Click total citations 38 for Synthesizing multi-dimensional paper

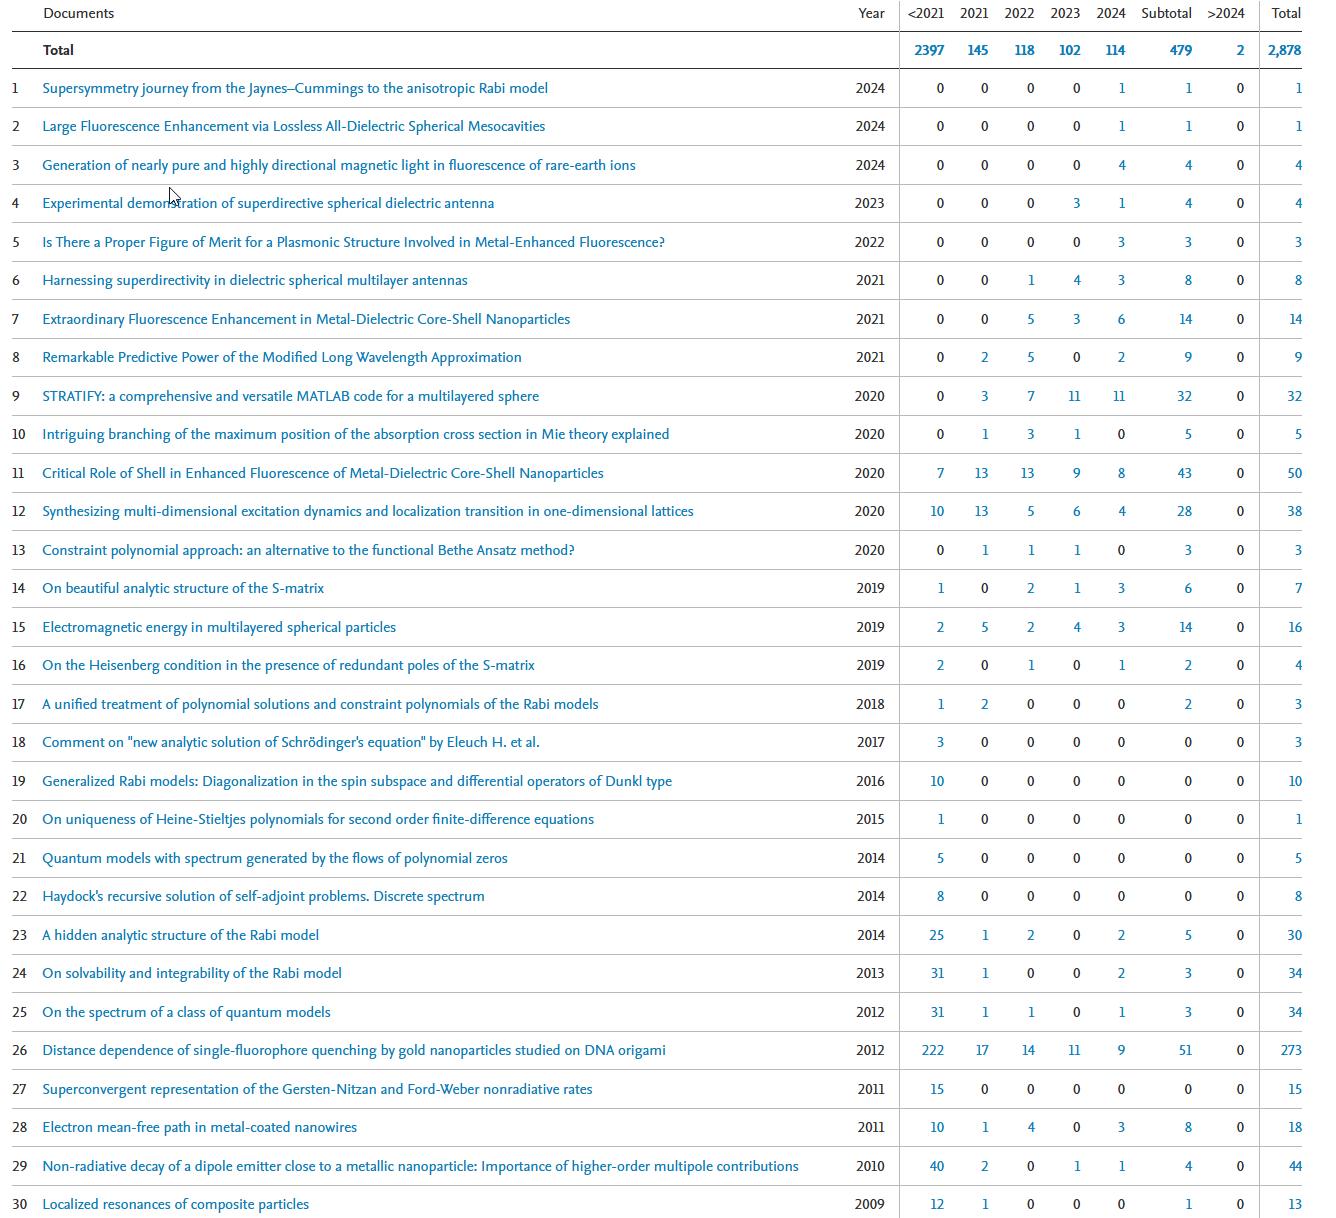[1294, 511]
